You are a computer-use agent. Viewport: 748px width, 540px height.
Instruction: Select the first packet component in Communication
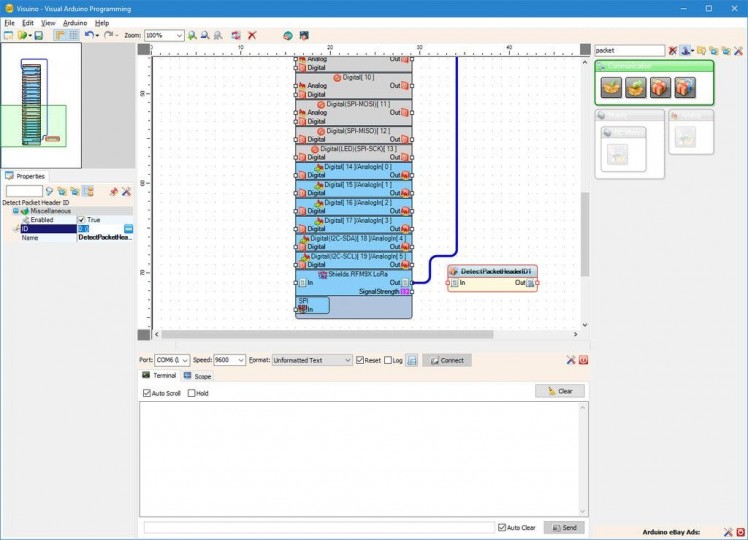click(611, 88)
